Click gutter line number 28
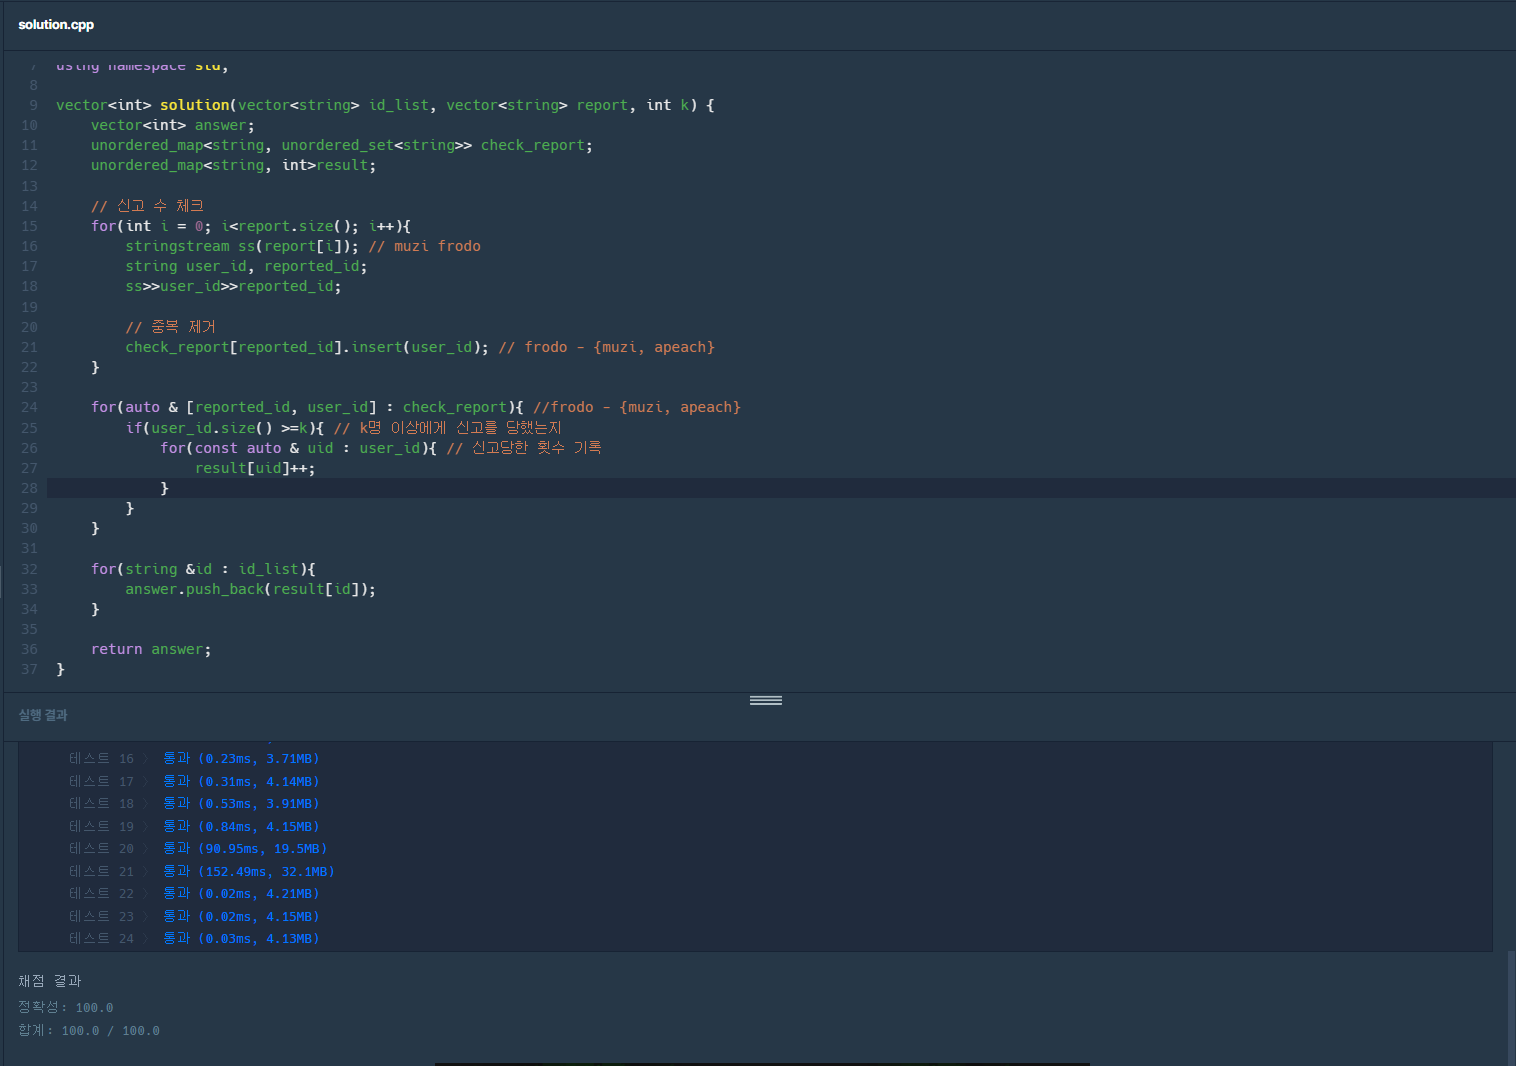Image resolution: width=1516 pixels, height=1066 pixels. tap(29, 488)
